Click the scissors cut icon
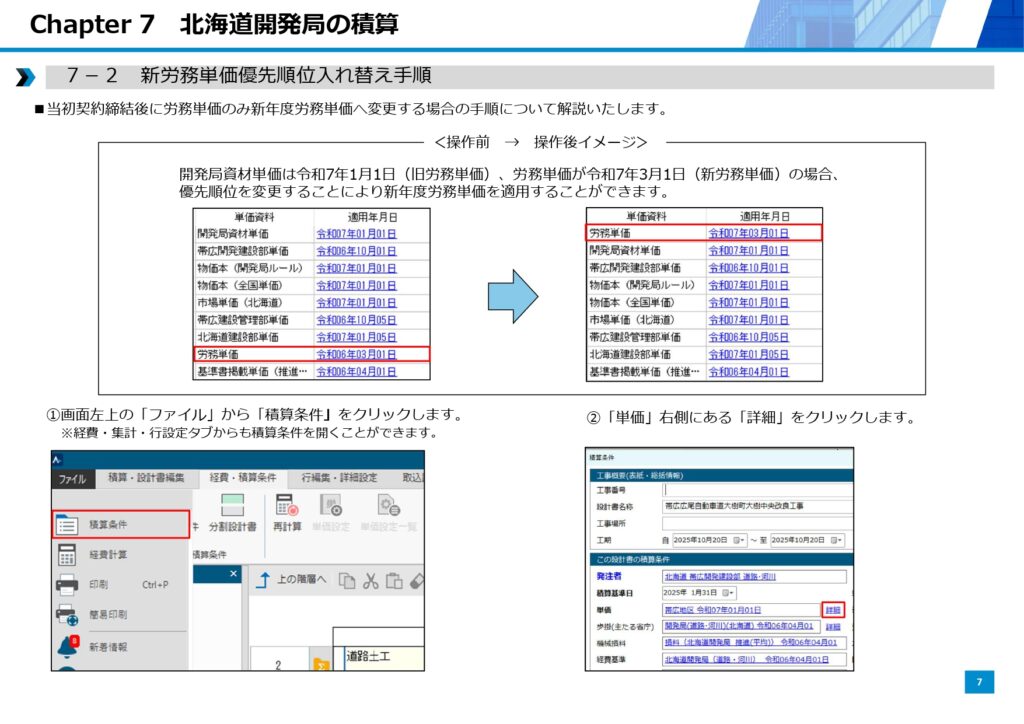Image resolution: width=1024 pixels, height=724 pixels. [x=371, y=580]
